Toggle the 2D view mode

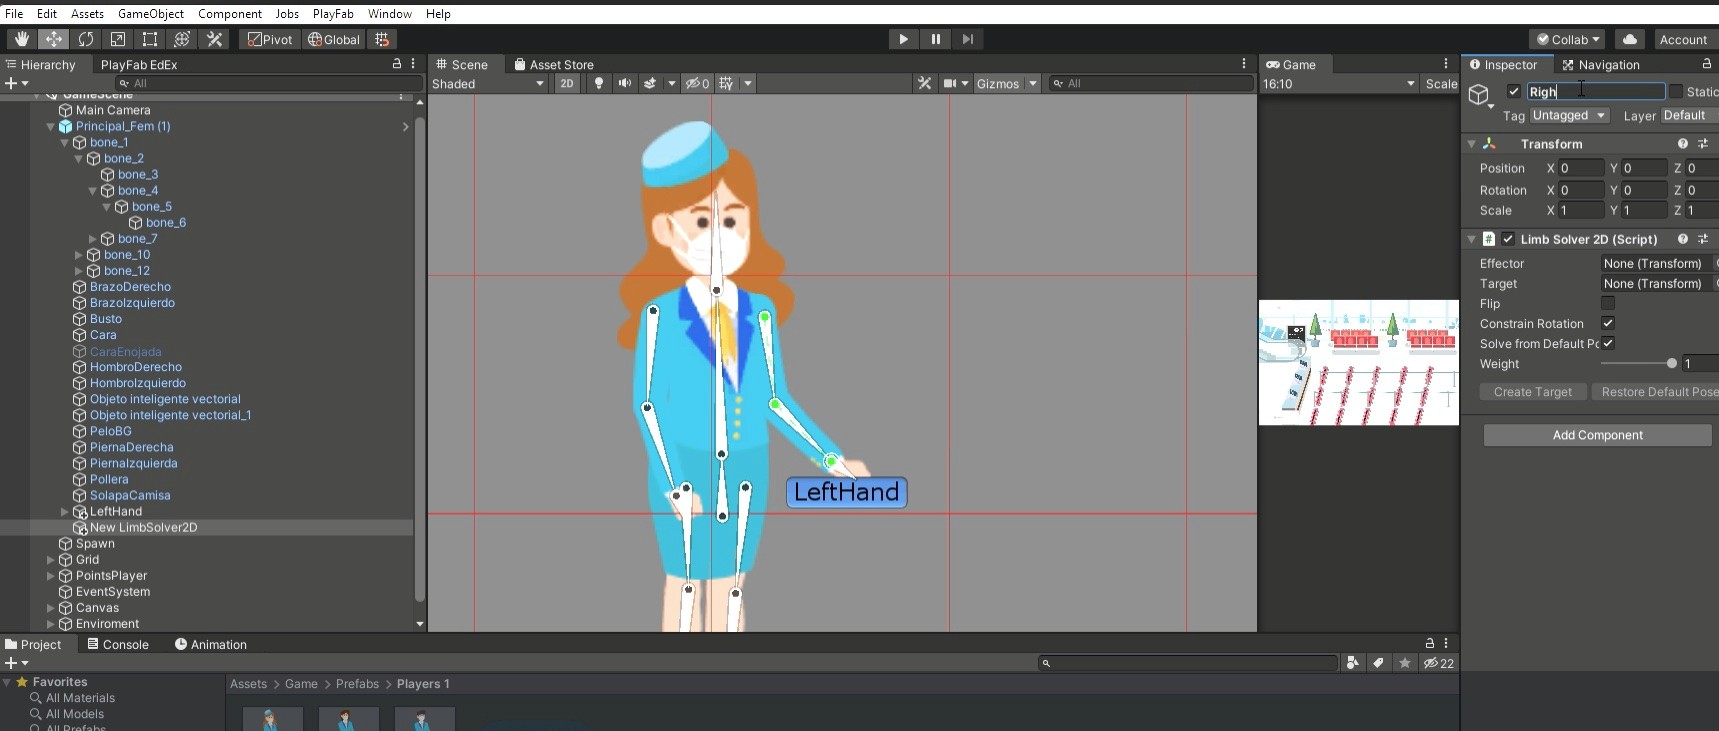tap(567, 83)
